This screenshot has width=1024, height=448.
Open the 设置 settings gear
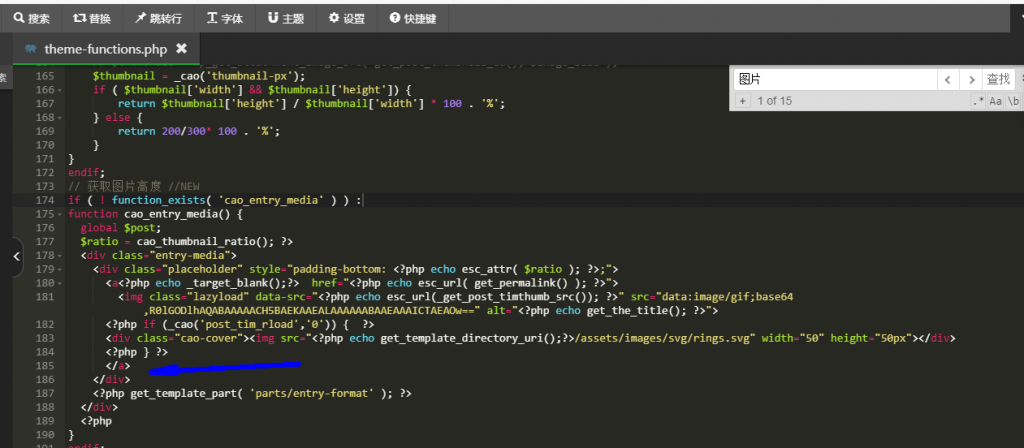(x=347, y=18)
